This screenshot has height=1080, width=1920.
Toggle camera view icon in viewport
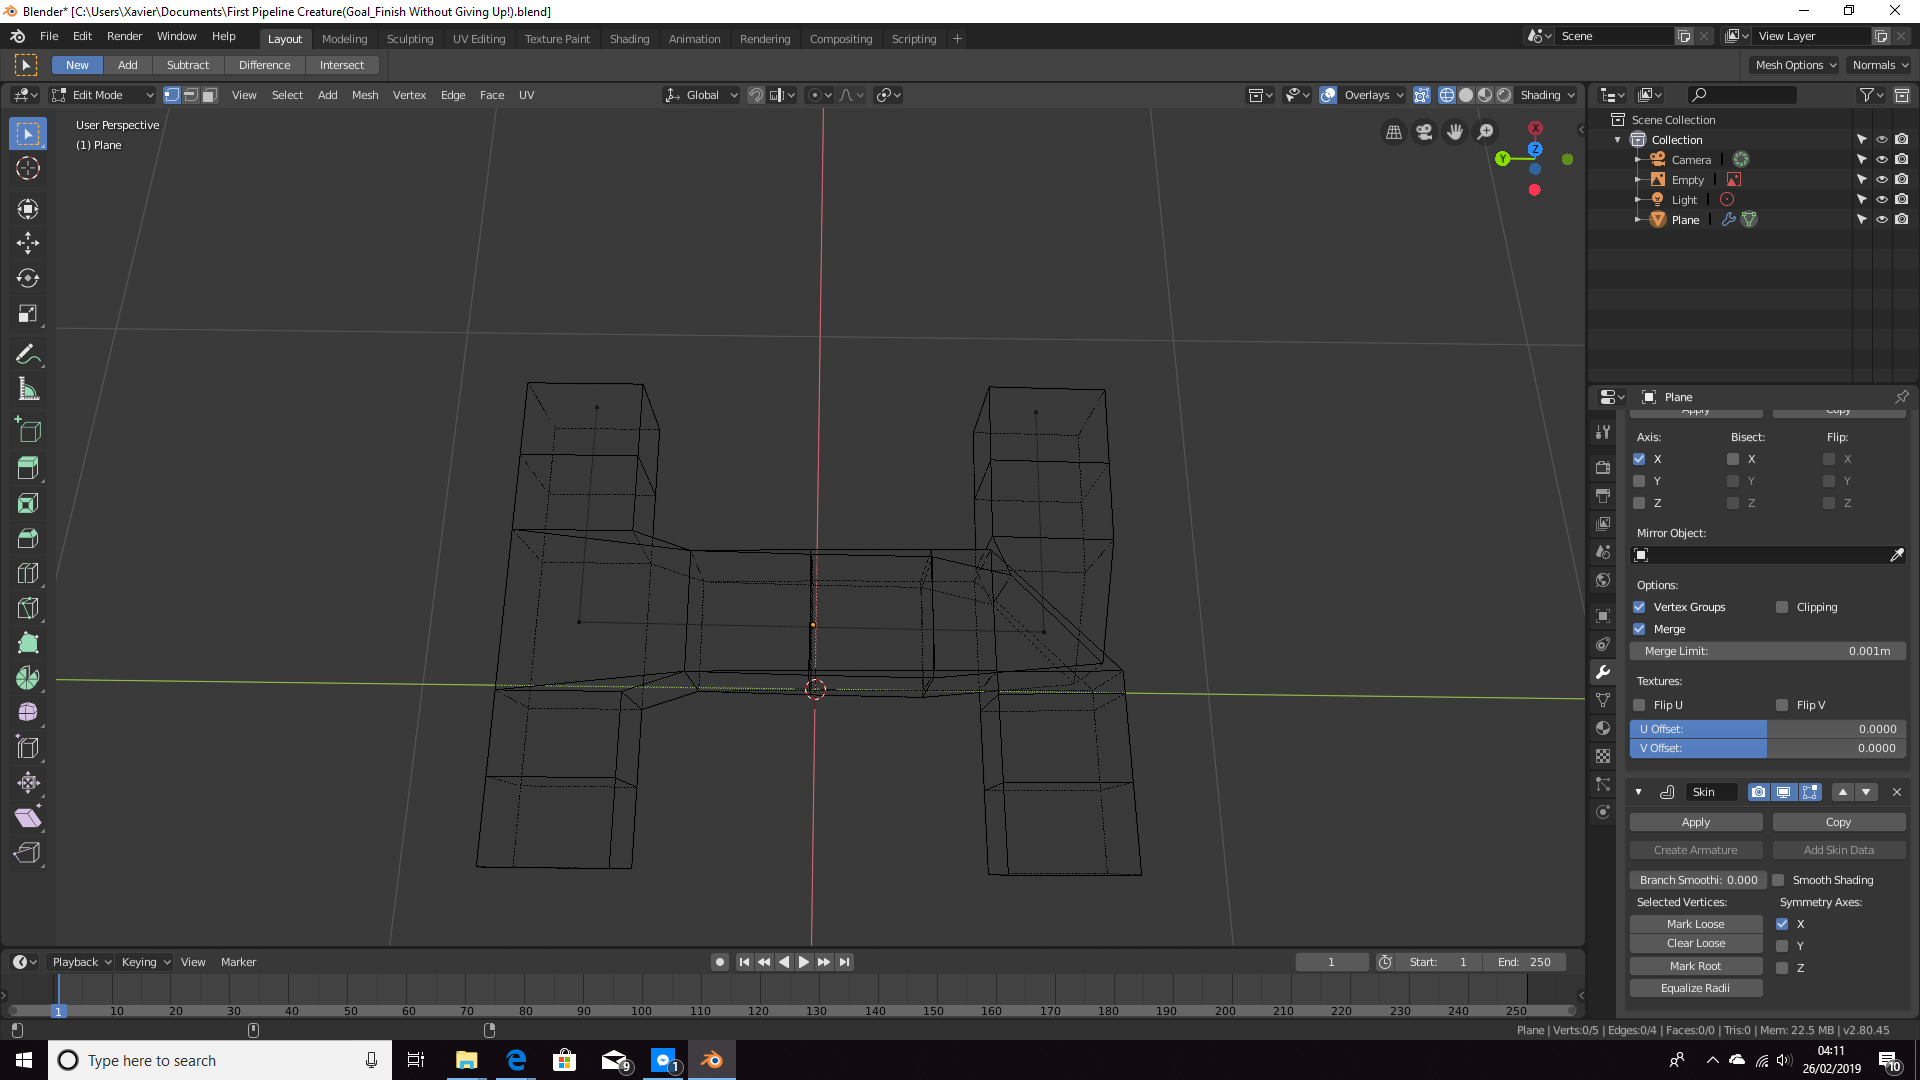click(1424, 132)
